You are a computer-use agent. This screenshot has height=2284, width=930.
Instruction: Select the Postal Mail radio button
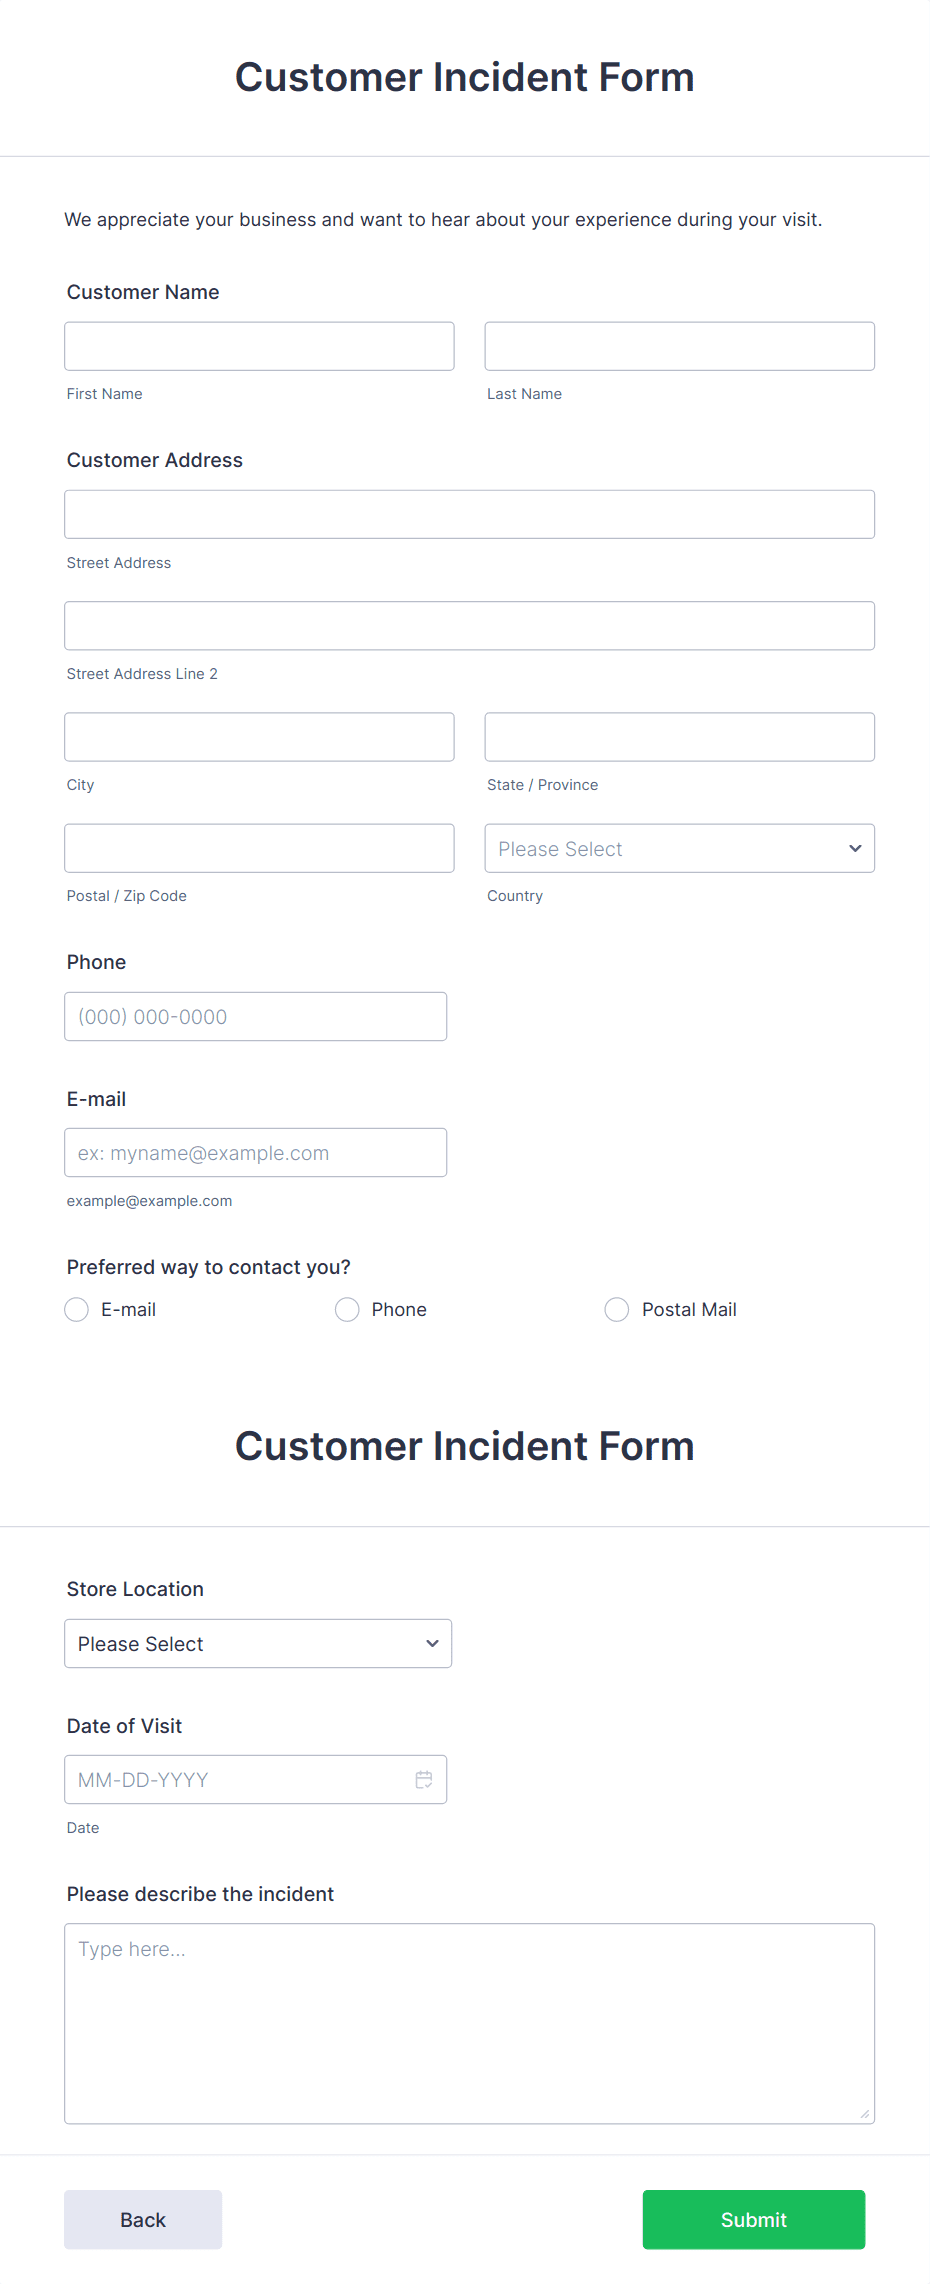617,1310
